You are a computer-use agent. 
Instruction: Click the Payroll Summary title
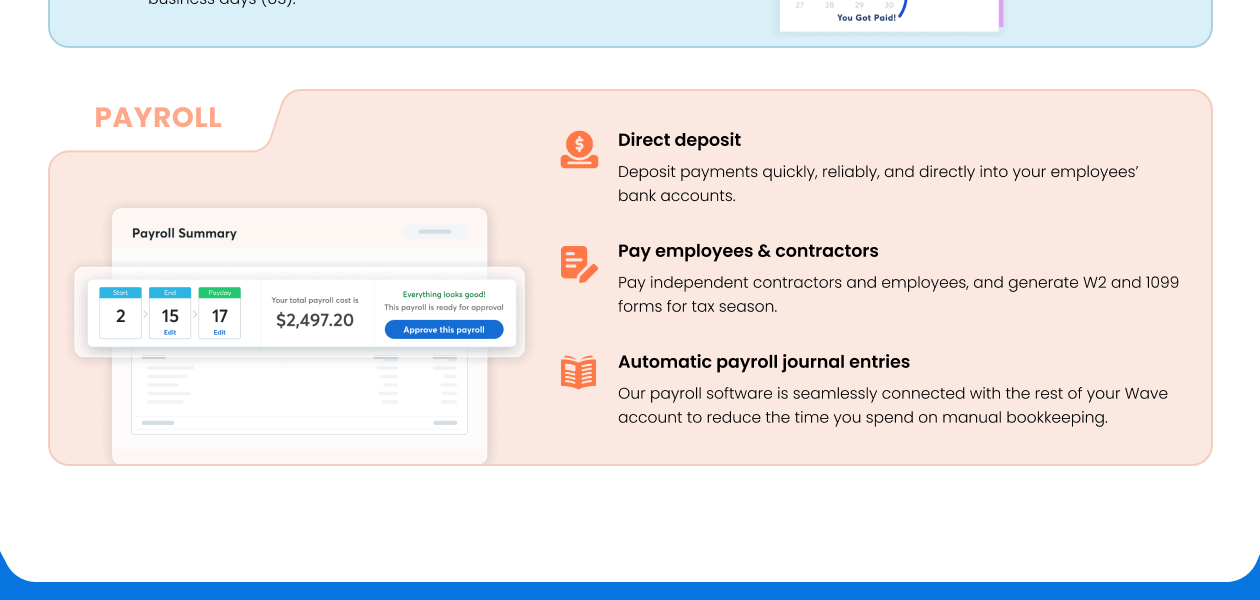click(184, 233)
